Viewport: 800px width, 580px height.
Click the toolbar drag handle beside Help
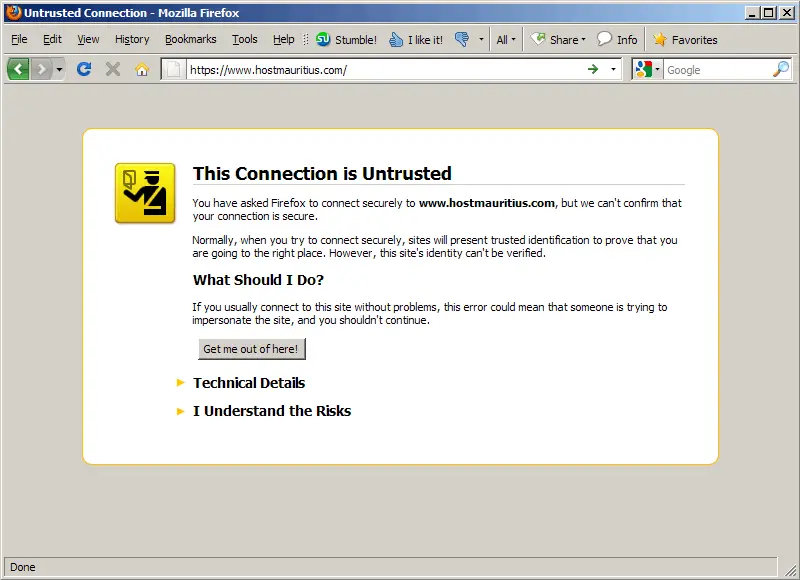click(306, 39)
